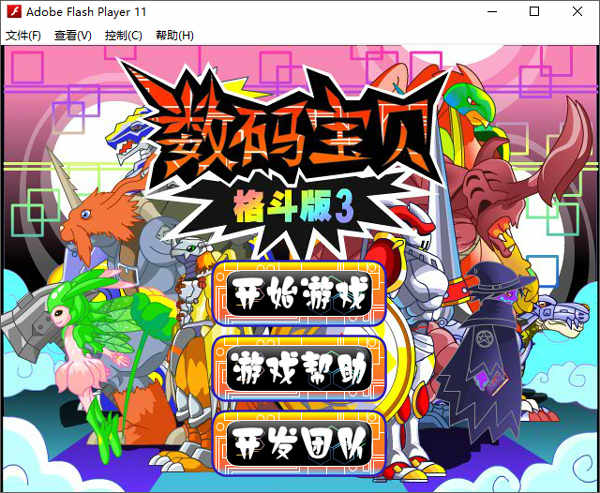Viewport: 600px width, 493px height.
Task: Click the rainbow 格斗版3 subtitle text
Action: point(294,209)
